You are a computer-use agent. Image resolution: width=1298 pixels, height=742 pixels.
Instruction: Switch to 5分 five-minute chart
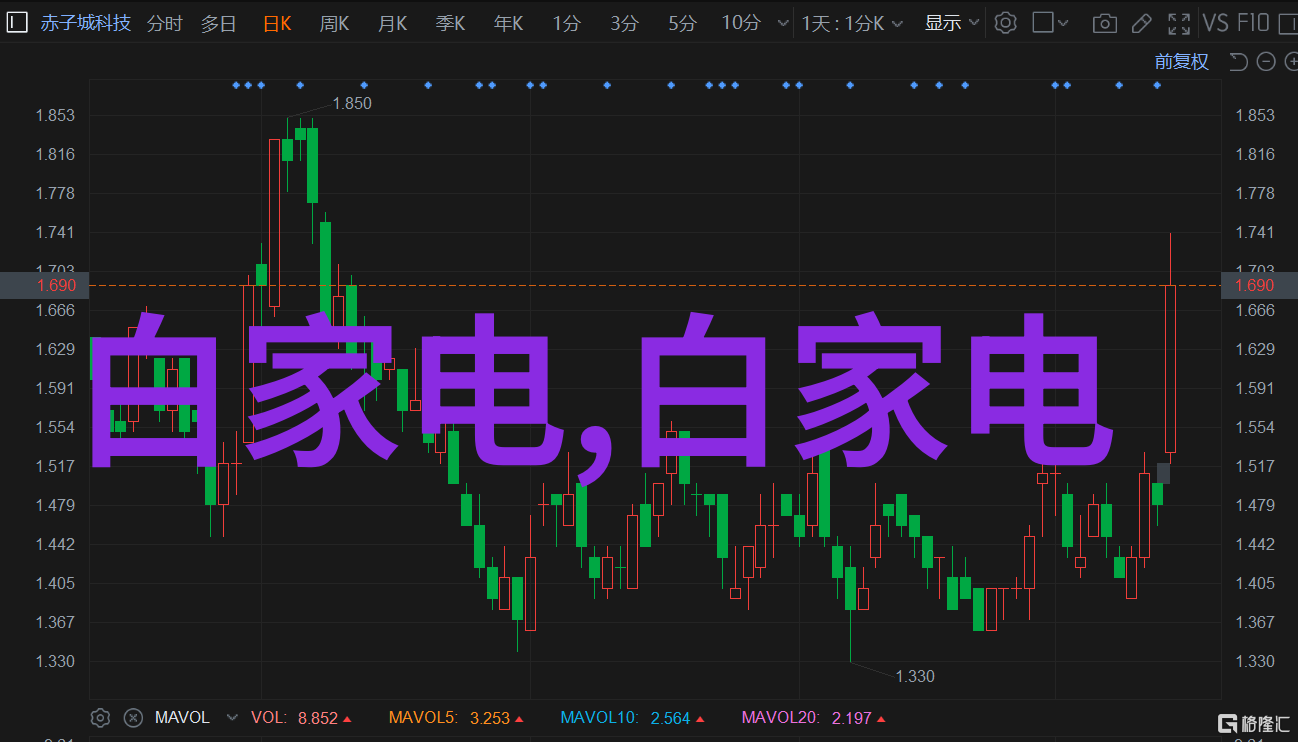(x=683, y=23)
